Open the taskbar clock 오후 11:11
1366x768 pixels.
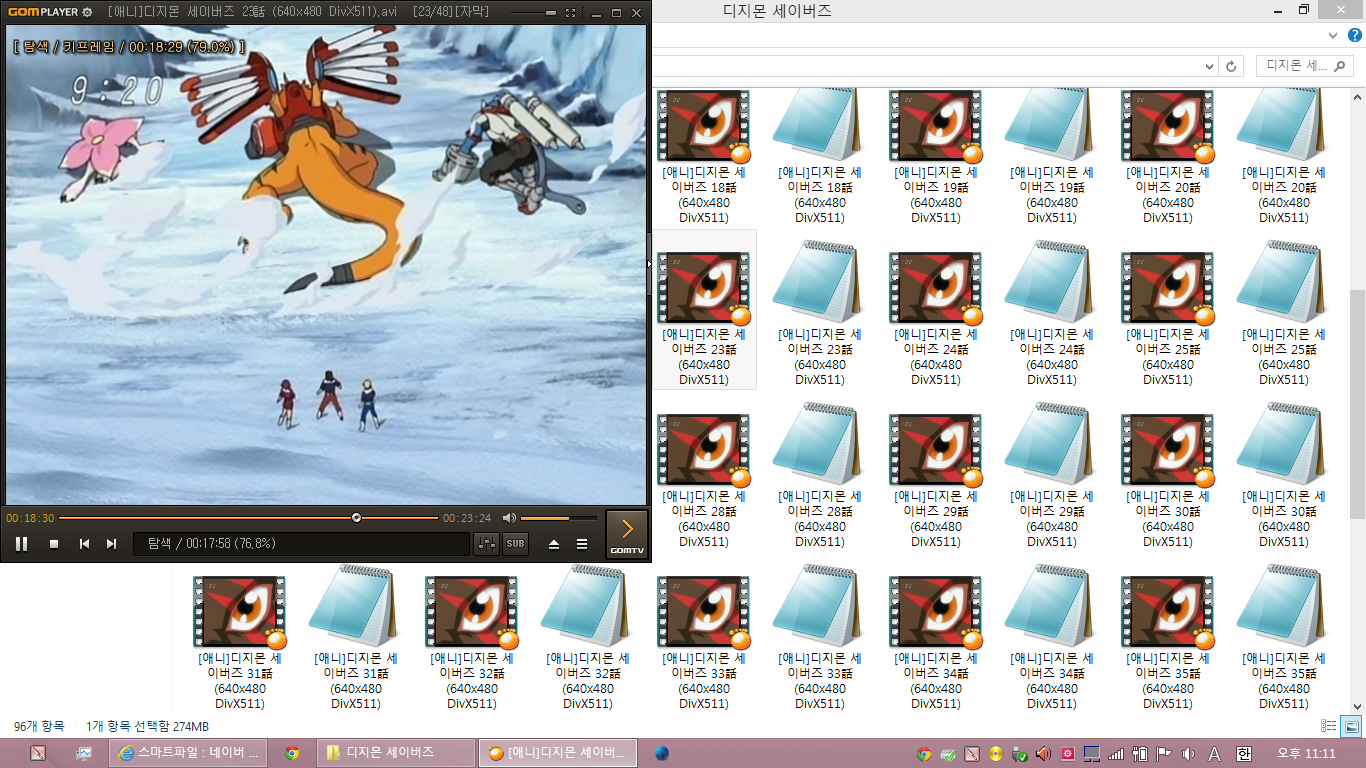coord(1306,753)
